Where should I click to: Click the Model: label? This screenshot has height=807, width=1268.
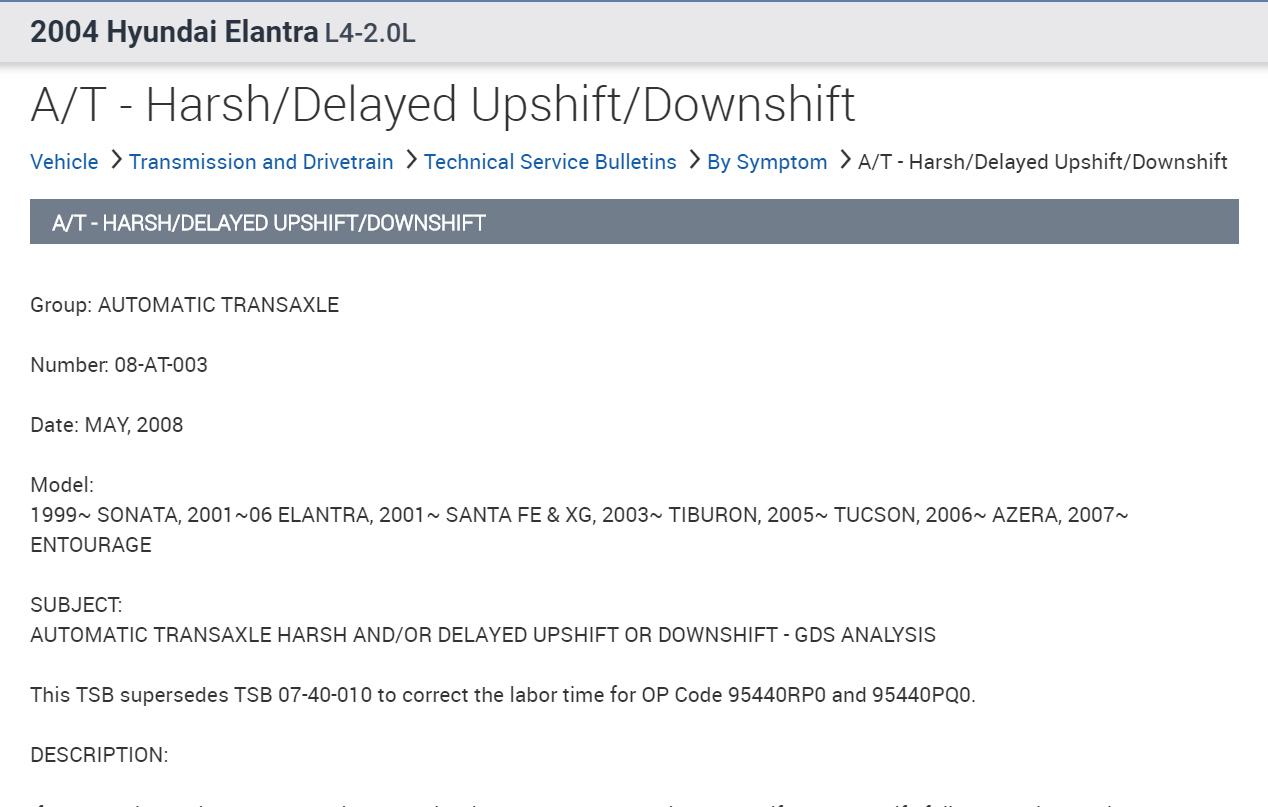(62, 486)
